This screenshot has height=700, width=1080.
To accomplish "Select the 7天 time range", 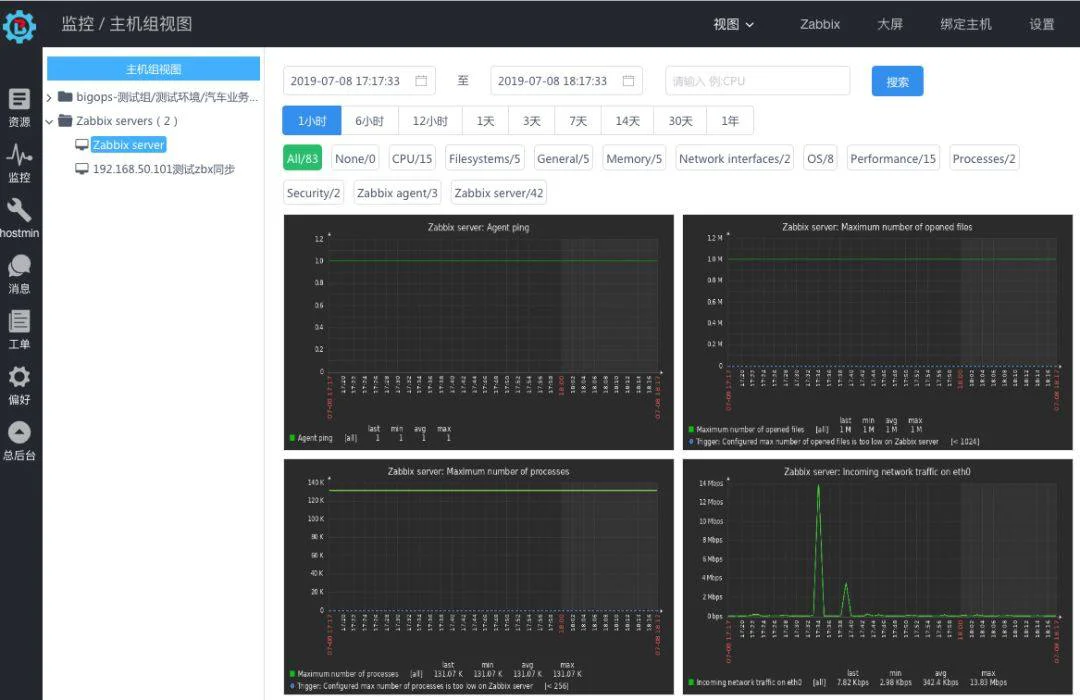I will coord(578,121).
